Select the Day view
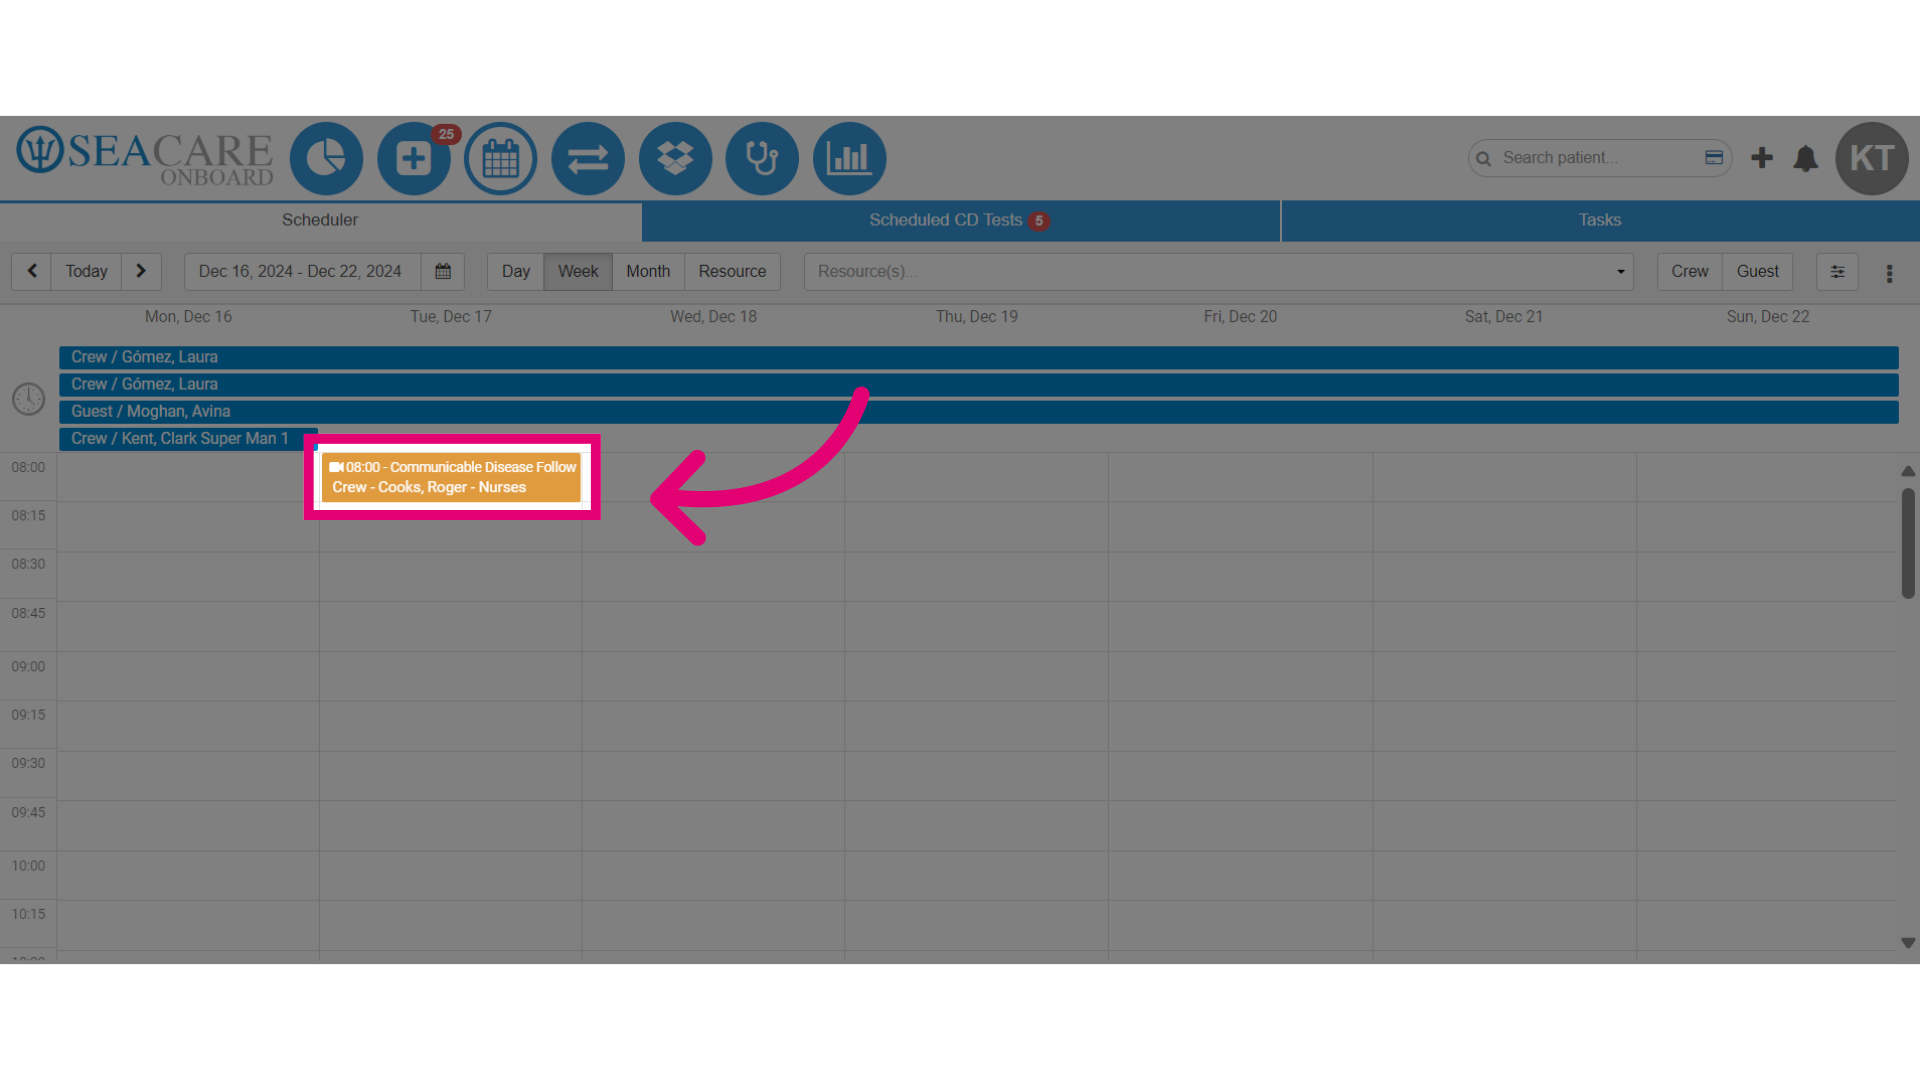Screen dimensions: 1920x1080 [x=516, y=271]
